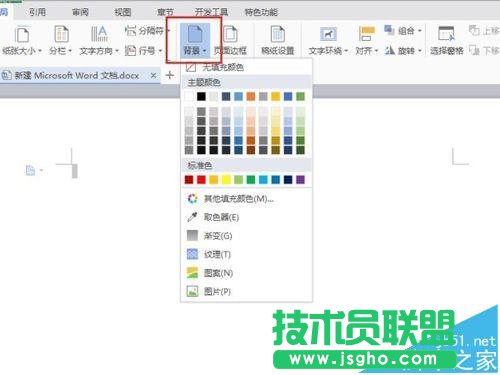
Task: Expand the 文字方向 dropdown arrow
Action: click(117, 51)
